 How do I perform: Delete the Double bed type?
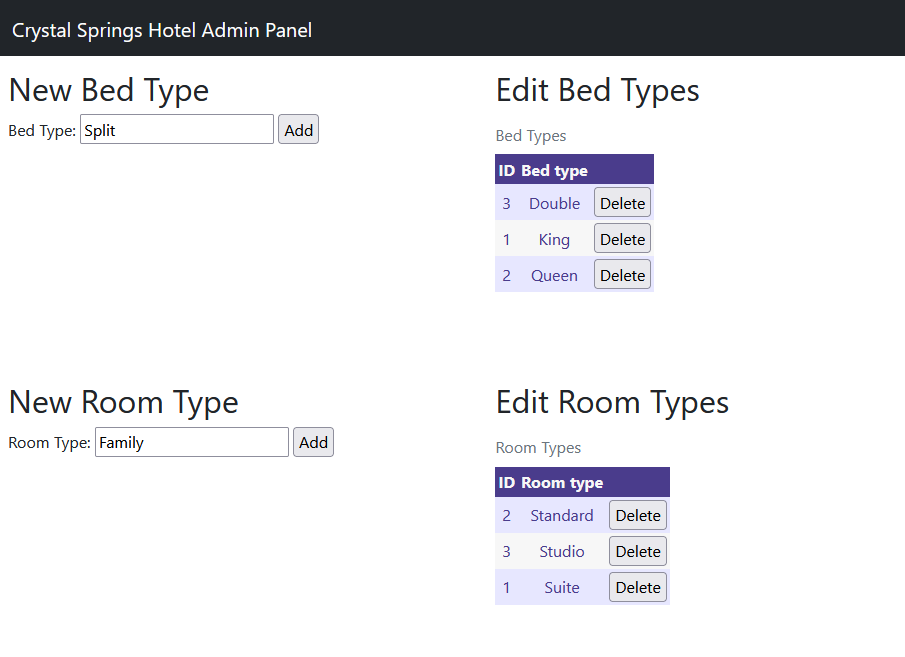point(622,203)
